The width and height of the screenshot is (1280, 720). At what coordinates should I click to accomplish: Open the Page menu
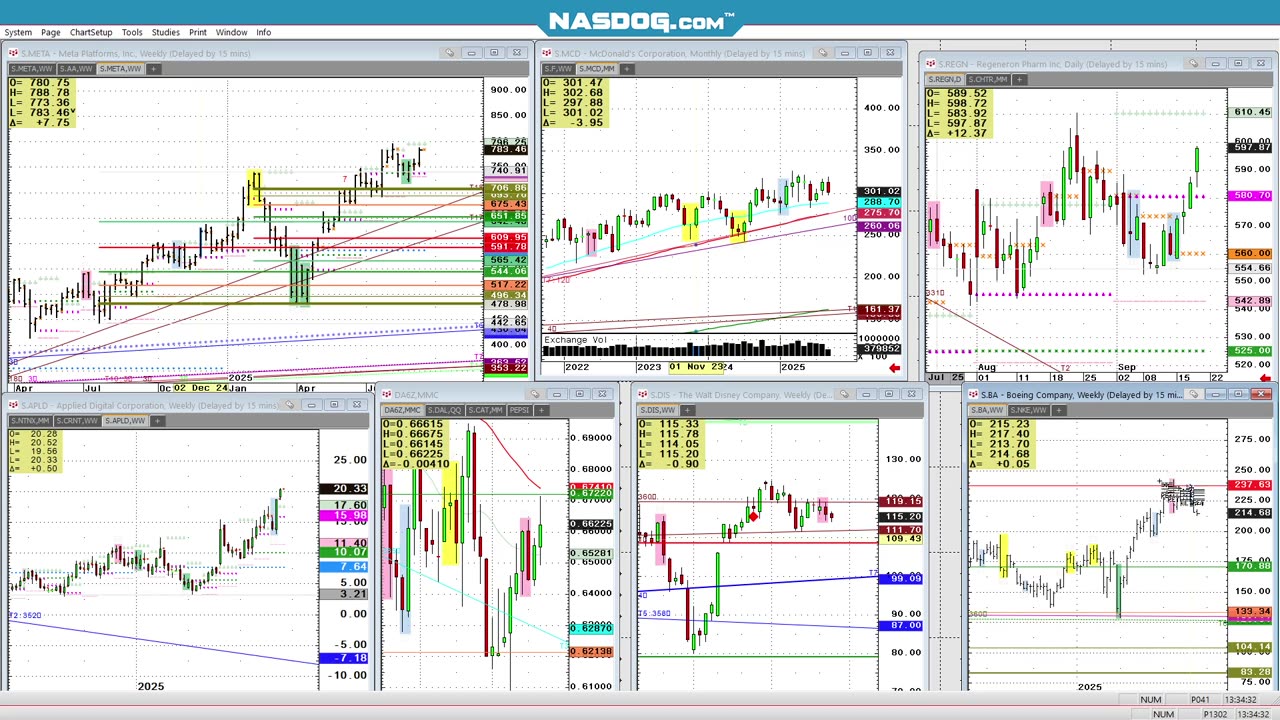tap(50, 32)
